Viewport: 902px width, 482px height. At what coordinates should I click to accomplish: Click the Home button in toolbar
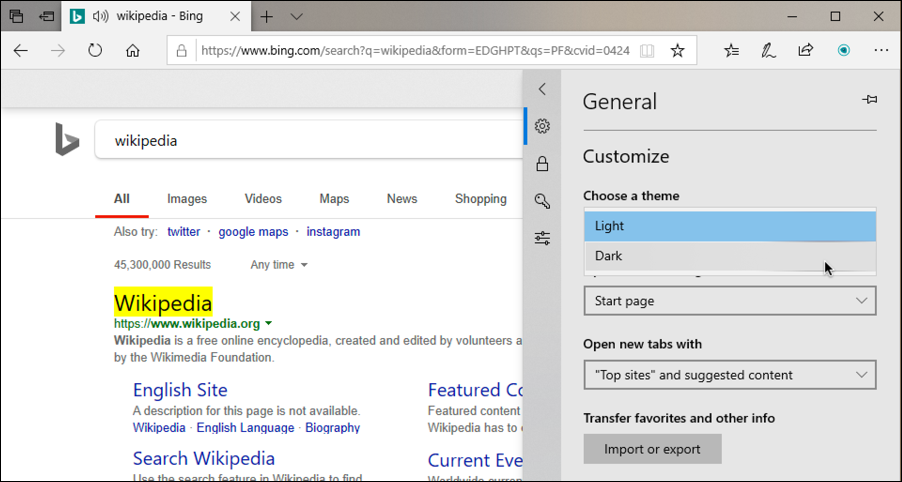(133, 51)
